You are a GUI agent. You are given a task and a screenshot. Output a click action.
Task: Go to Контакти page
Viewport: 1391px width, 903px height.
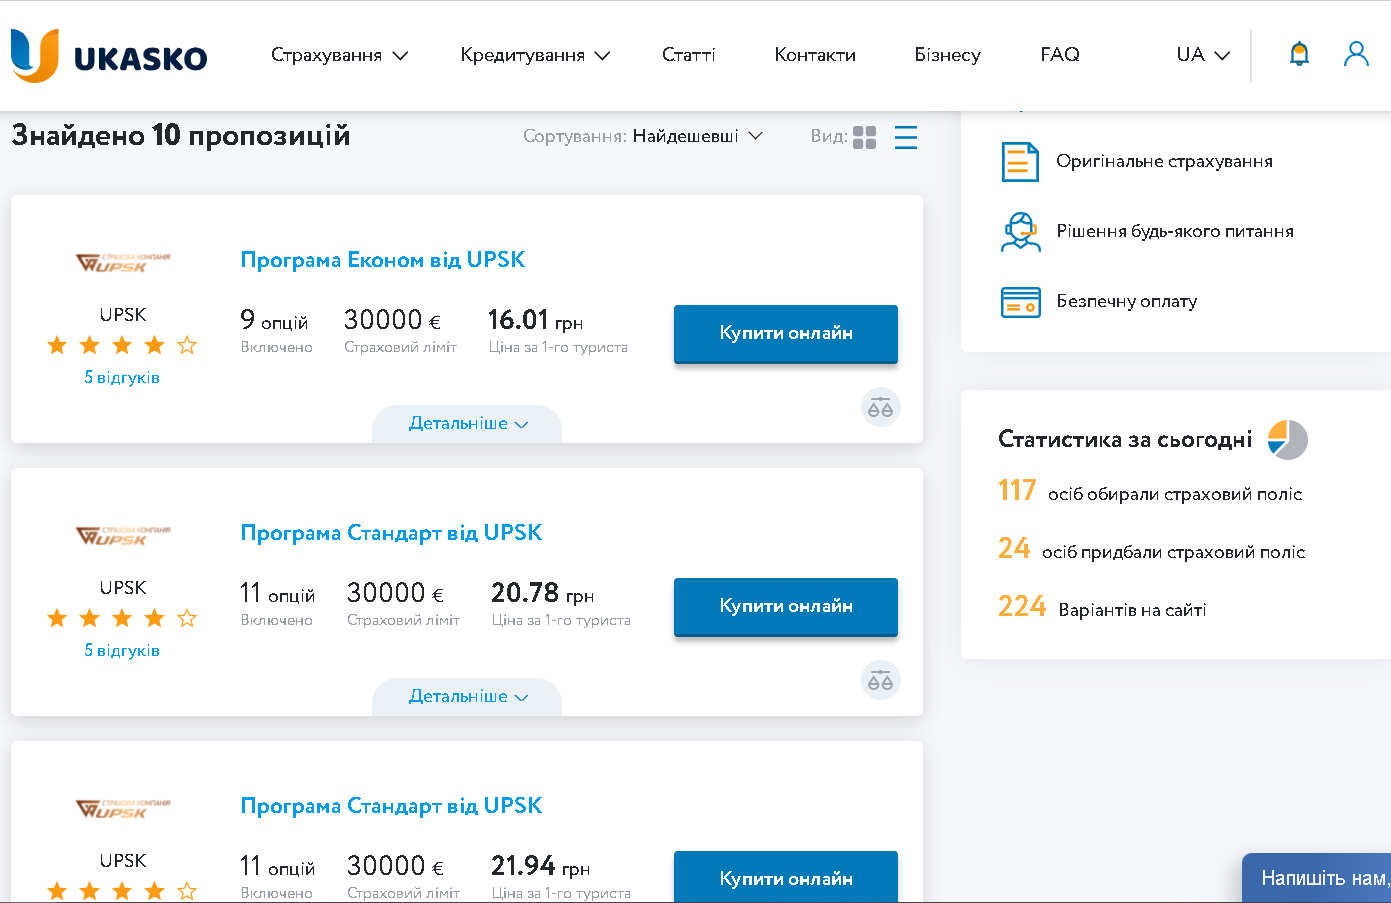pyautogui.click(x=815, y=55)
